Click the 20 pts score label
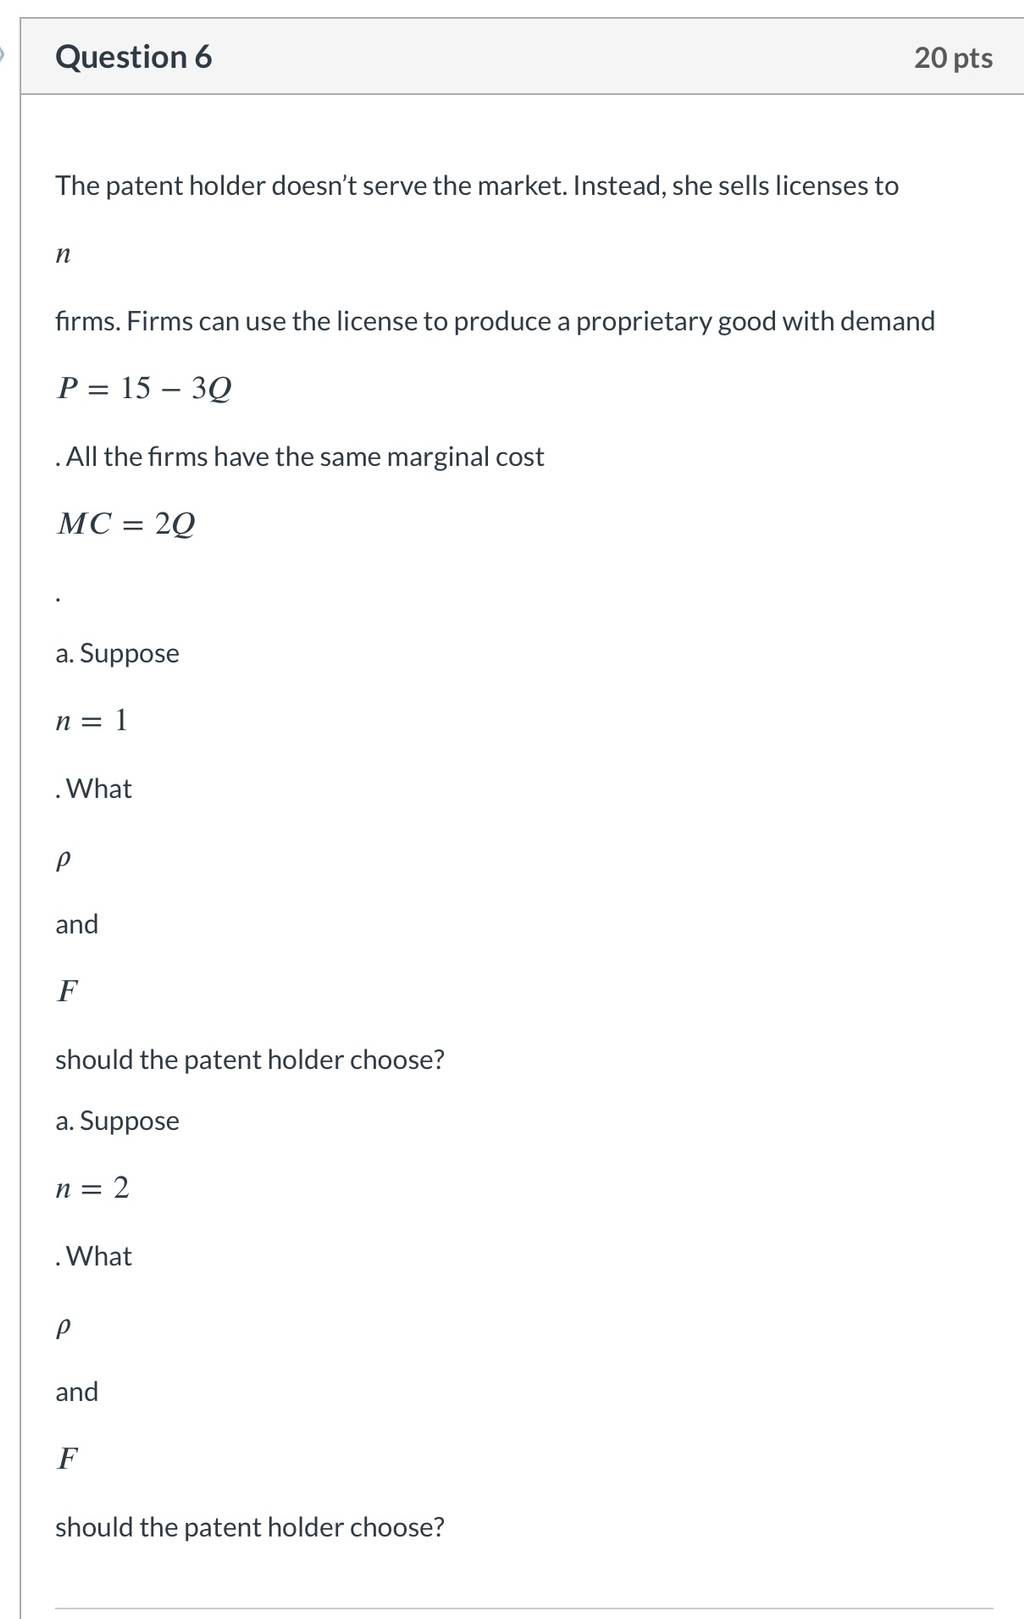Viewport: 1024px width, 1619px height. point(953,58)
